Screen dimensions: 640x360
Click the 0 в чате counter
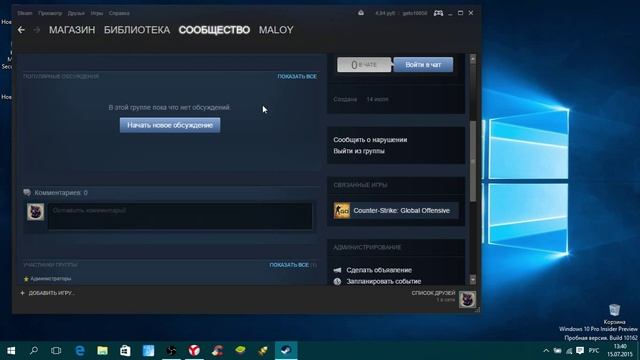pos(364,64)
